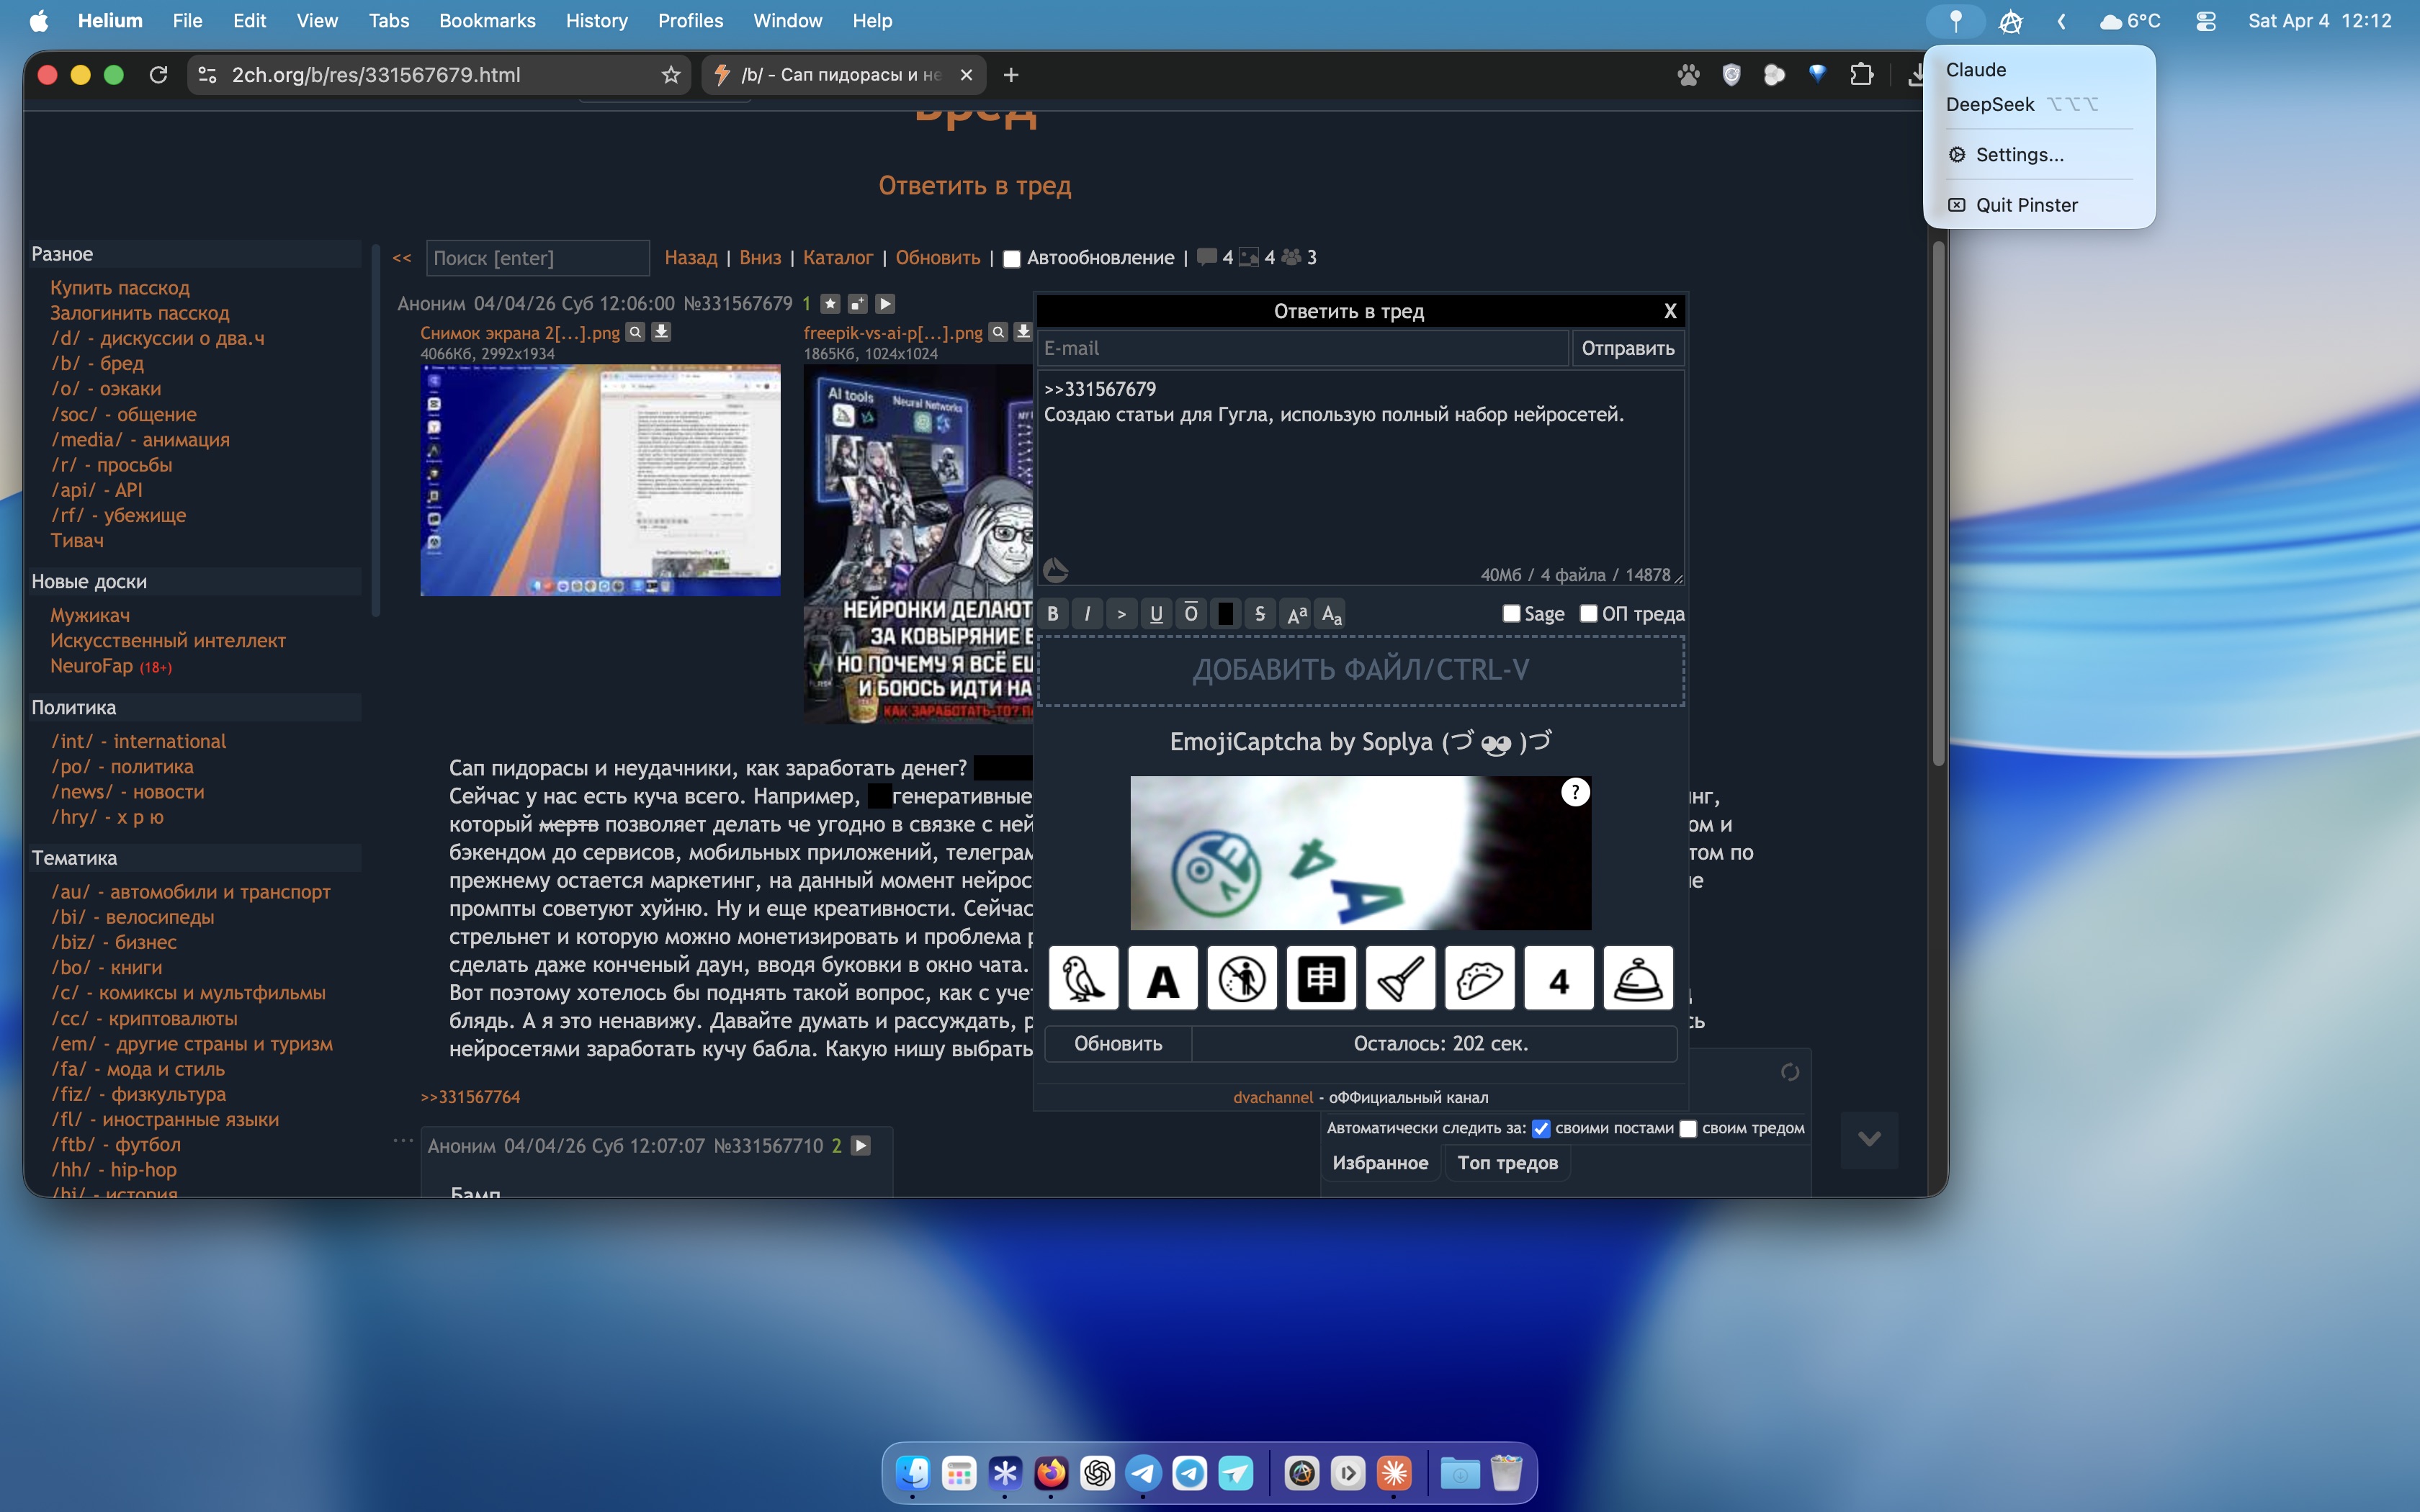Open the History menu
The image size is (2420, 1512).
(x=596, y=21)
